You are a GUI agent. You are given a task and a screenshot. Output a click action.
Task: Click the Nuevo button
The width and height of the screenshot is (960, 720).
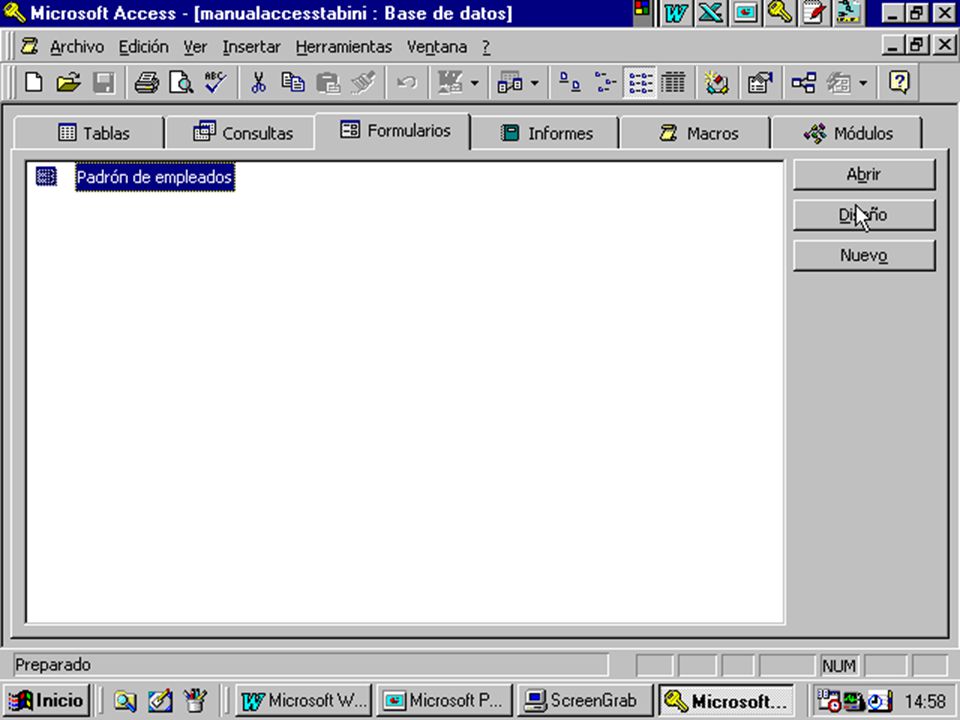tap(864, 255)
